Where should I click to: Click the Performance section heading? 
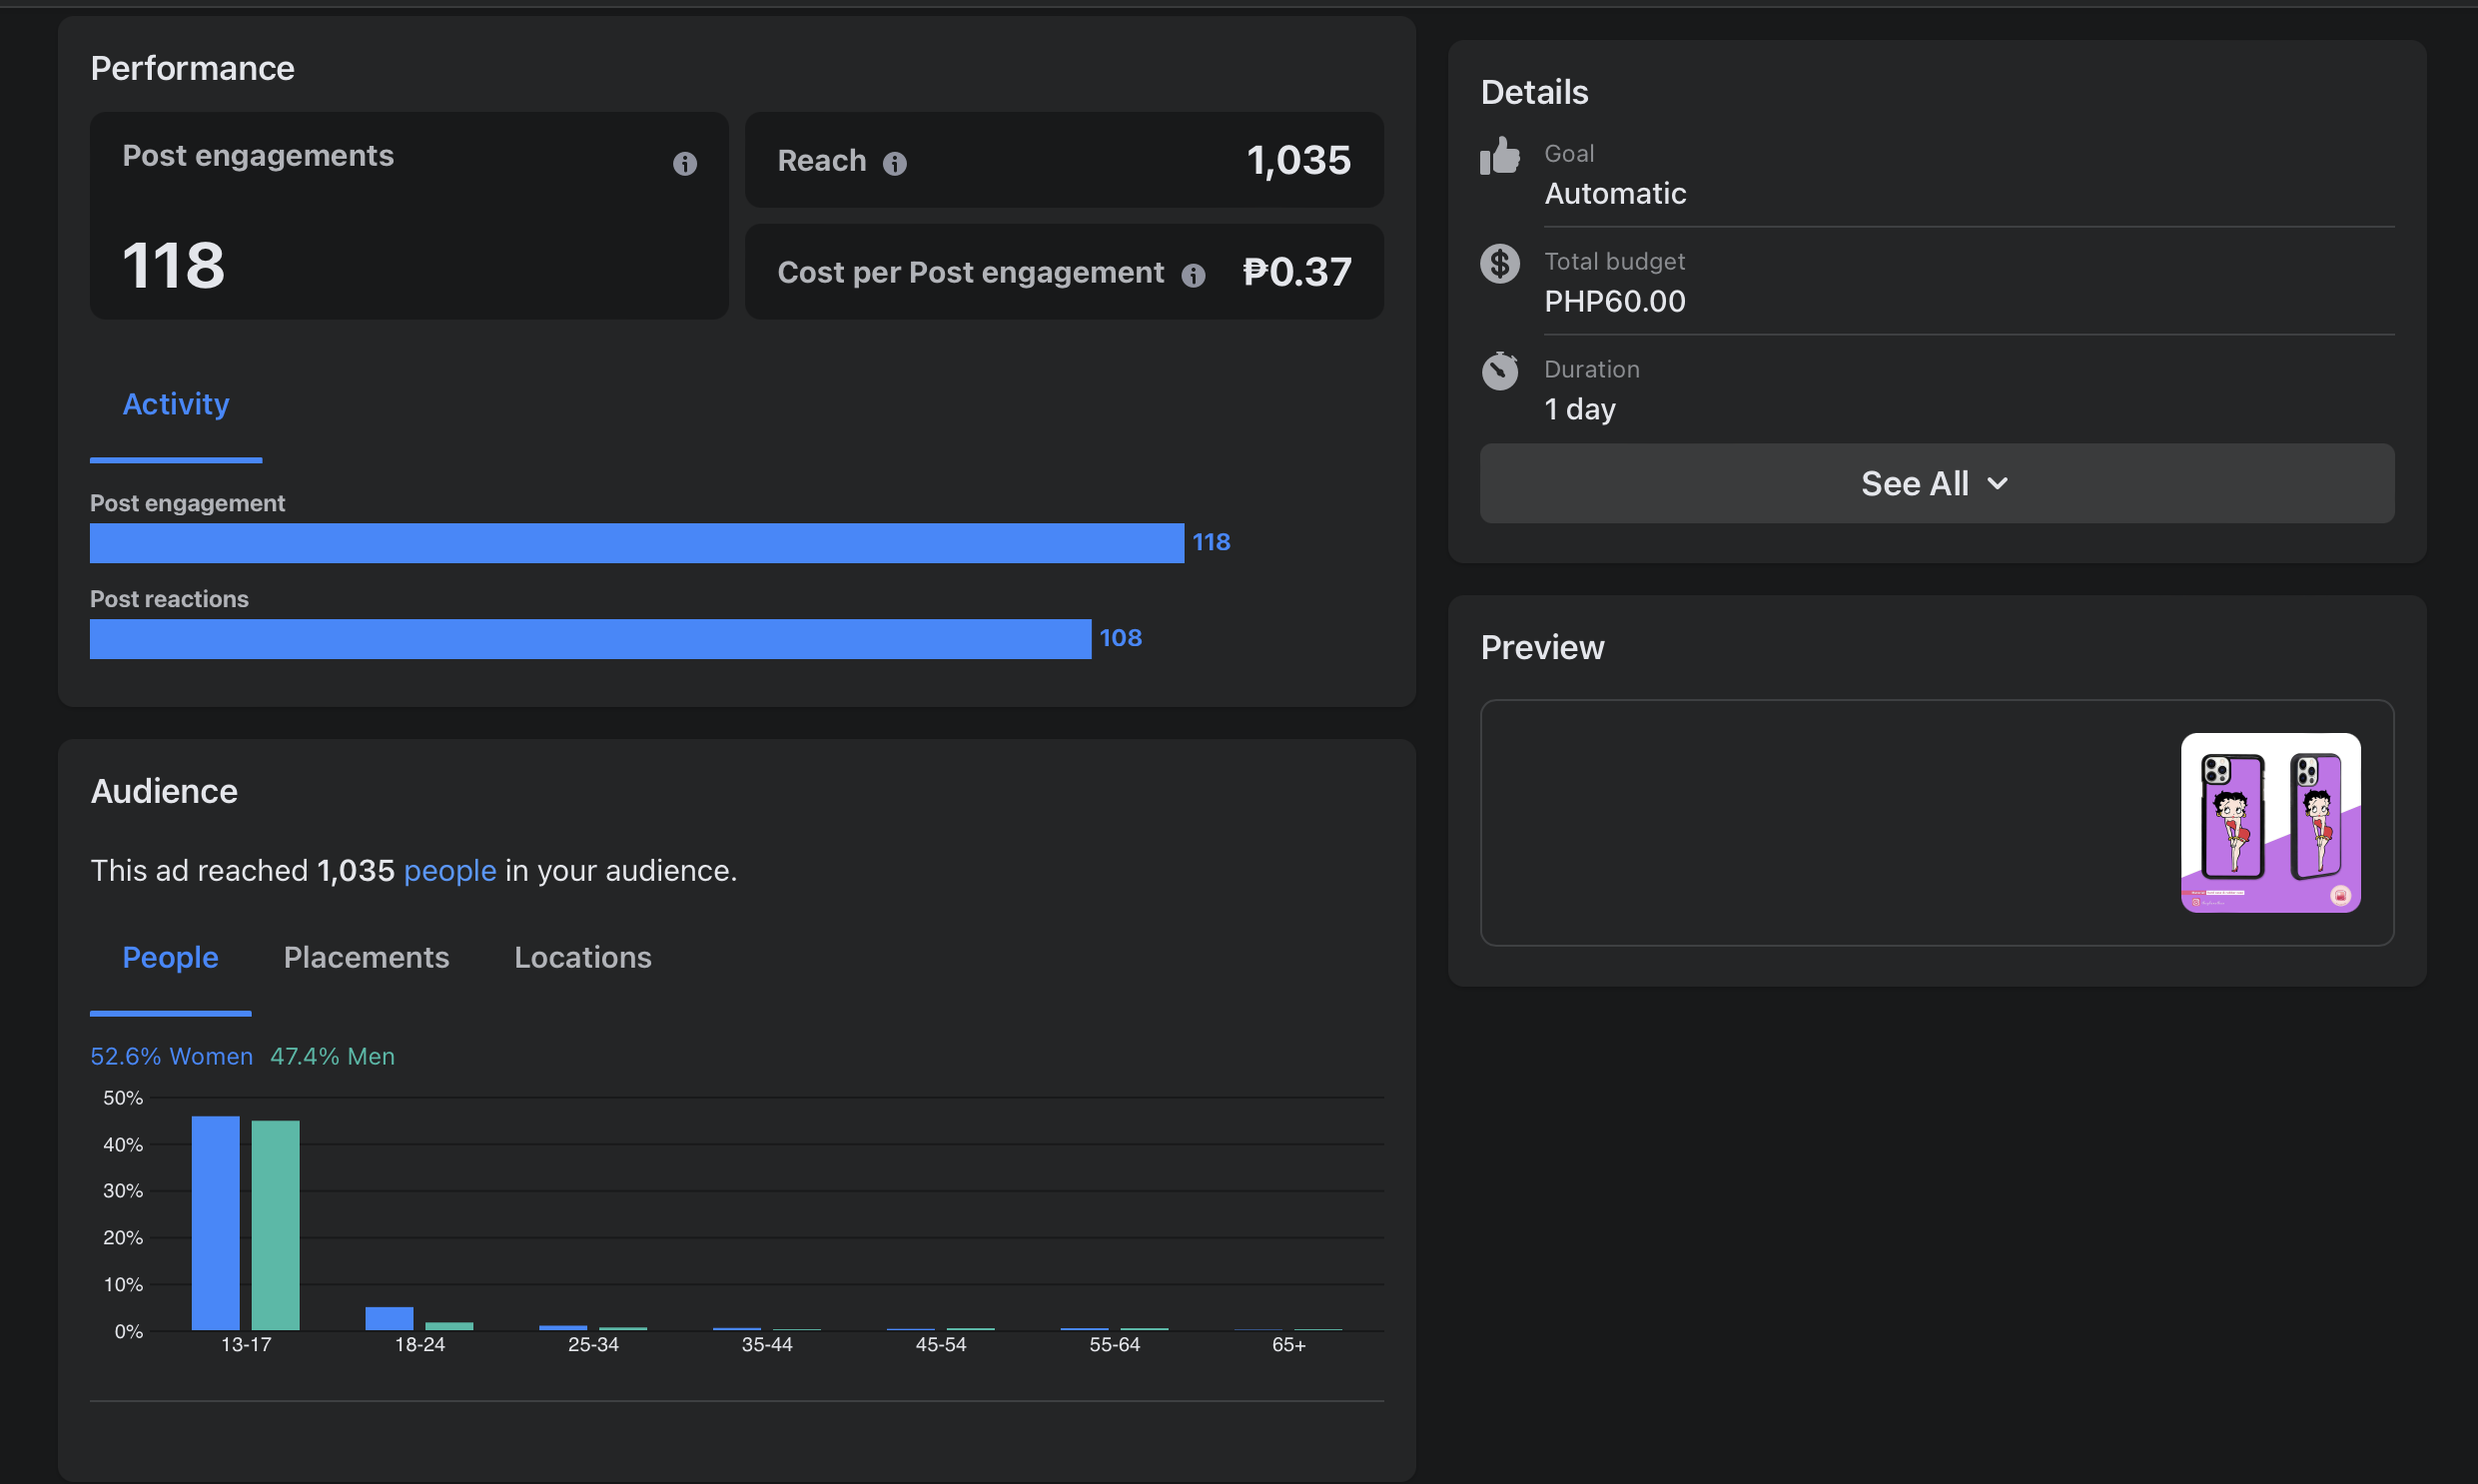click(x=192, y=68)
